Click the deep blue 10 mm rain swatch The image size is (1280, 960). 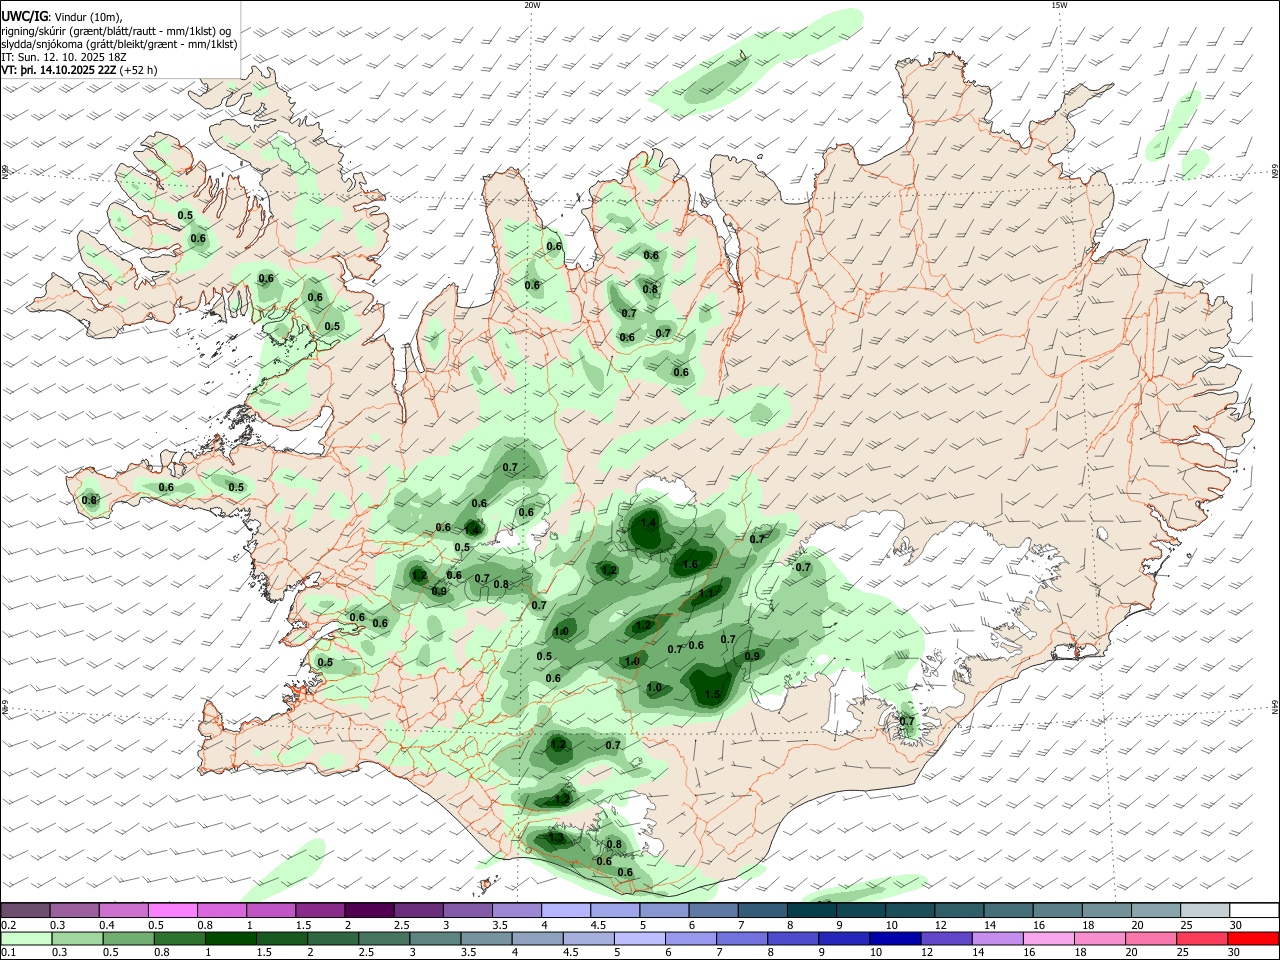pos(895,939)
